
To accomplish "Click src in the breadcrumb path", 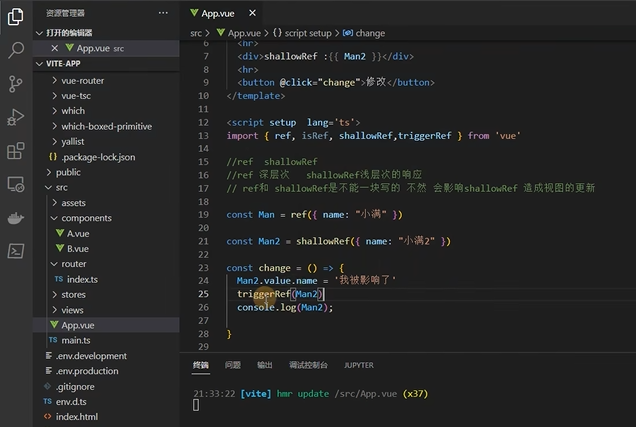I will pos(196,33).
